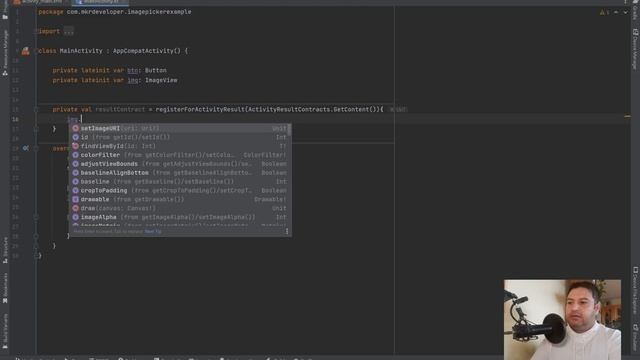Expand the folded import block
This screenshot has height=360, width=640.
coord(36,31)
